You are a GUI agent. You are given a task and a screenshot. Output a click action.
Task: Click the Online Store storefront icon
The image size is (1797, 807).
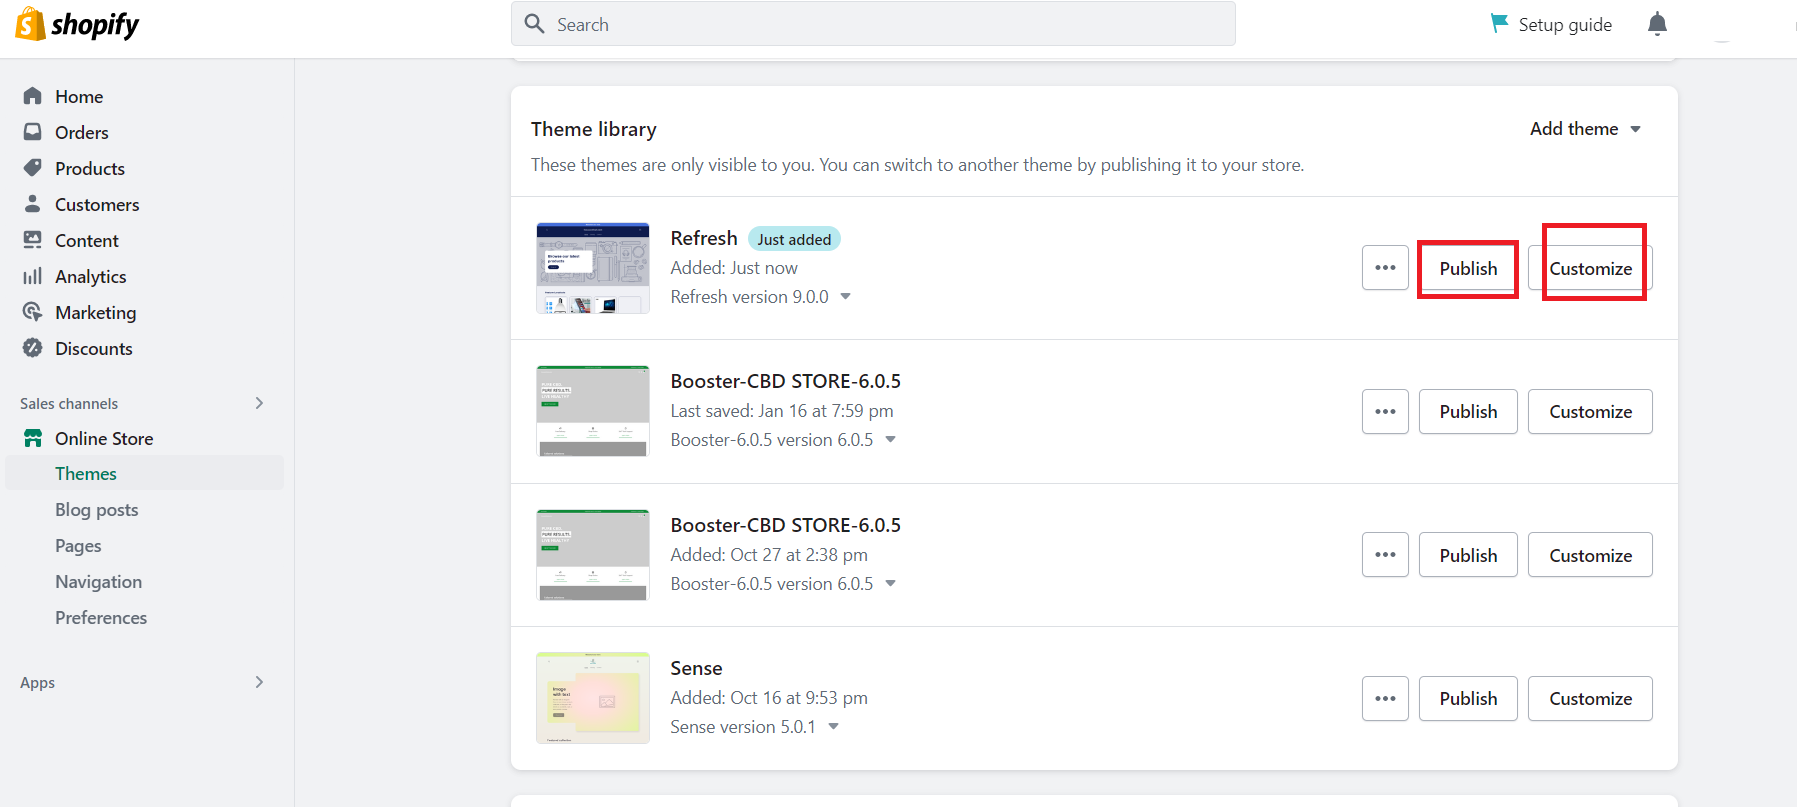pyautogui.click(x=33, y=438)
